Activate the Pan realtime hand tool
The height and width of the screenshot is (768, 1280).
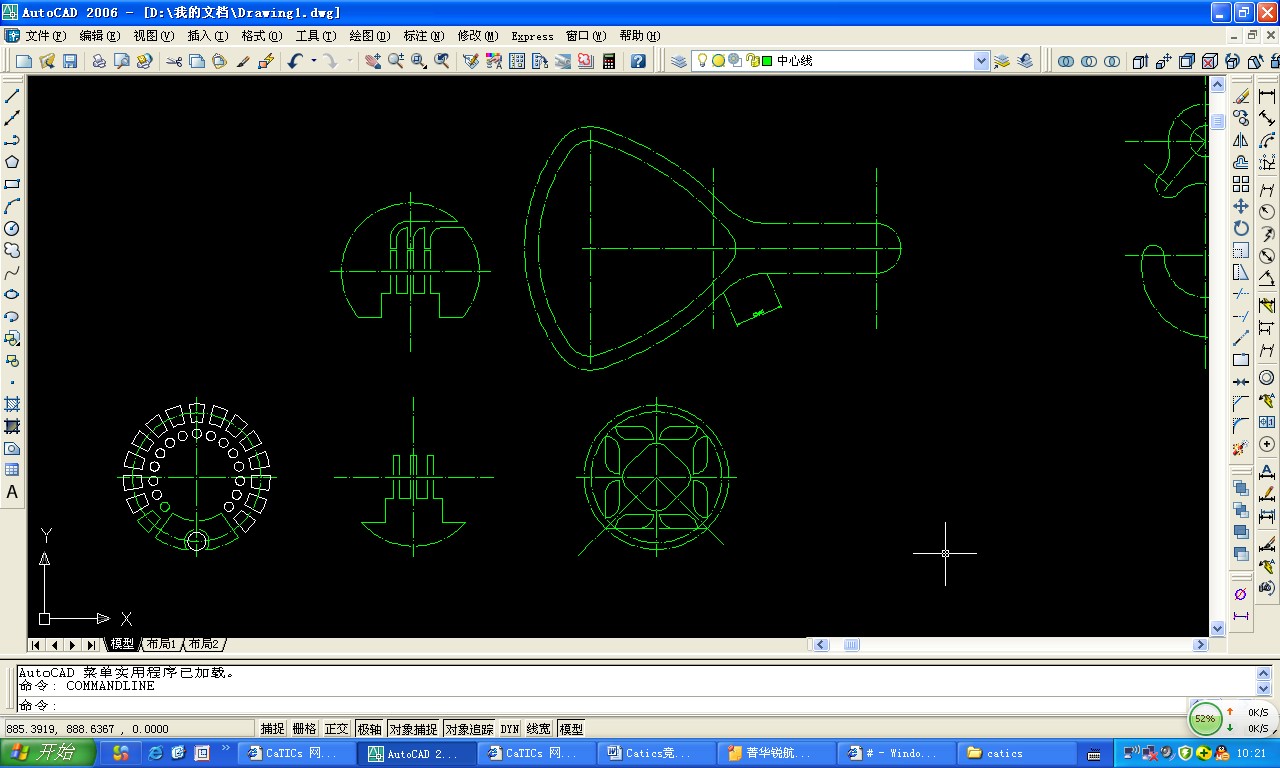click(373, 61)
